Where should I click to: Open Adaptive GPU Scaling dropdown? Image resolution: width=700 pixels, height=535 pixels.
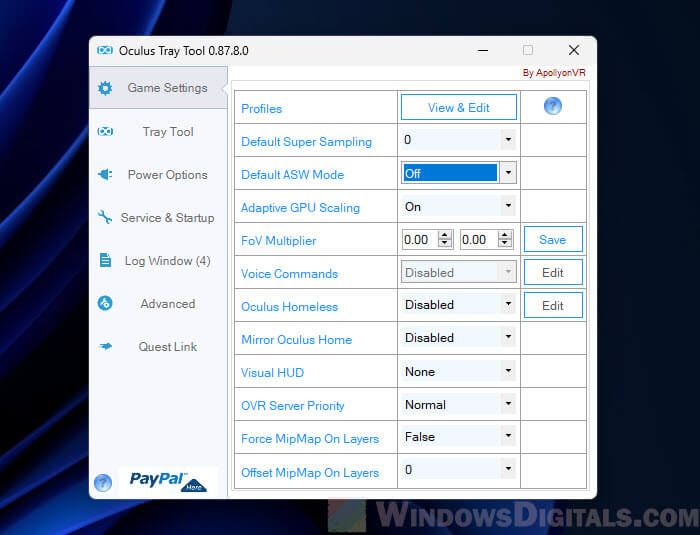508,206
